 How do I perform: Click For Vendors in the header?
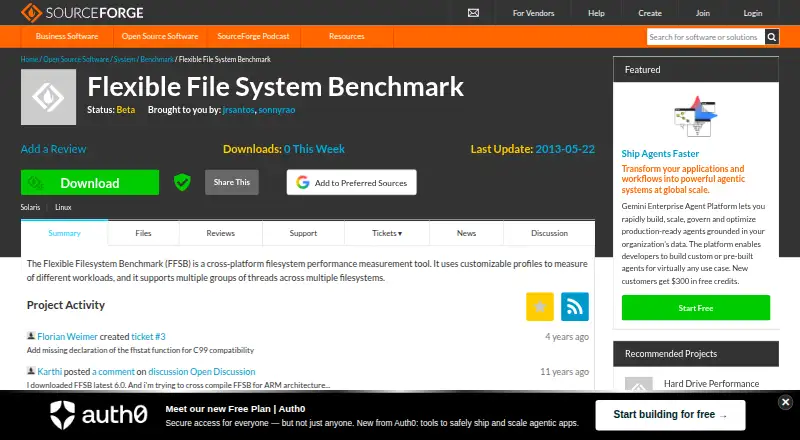533,13
